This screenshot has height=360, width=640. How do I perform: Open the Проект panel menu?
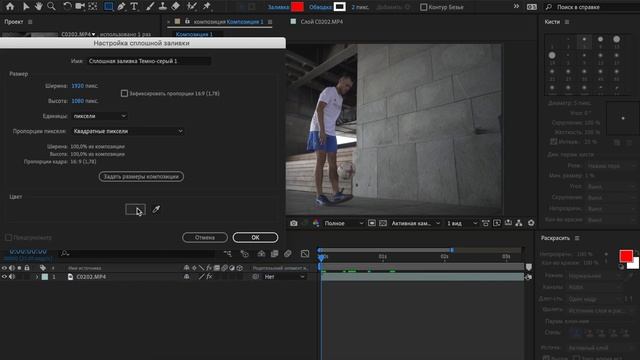30,22
